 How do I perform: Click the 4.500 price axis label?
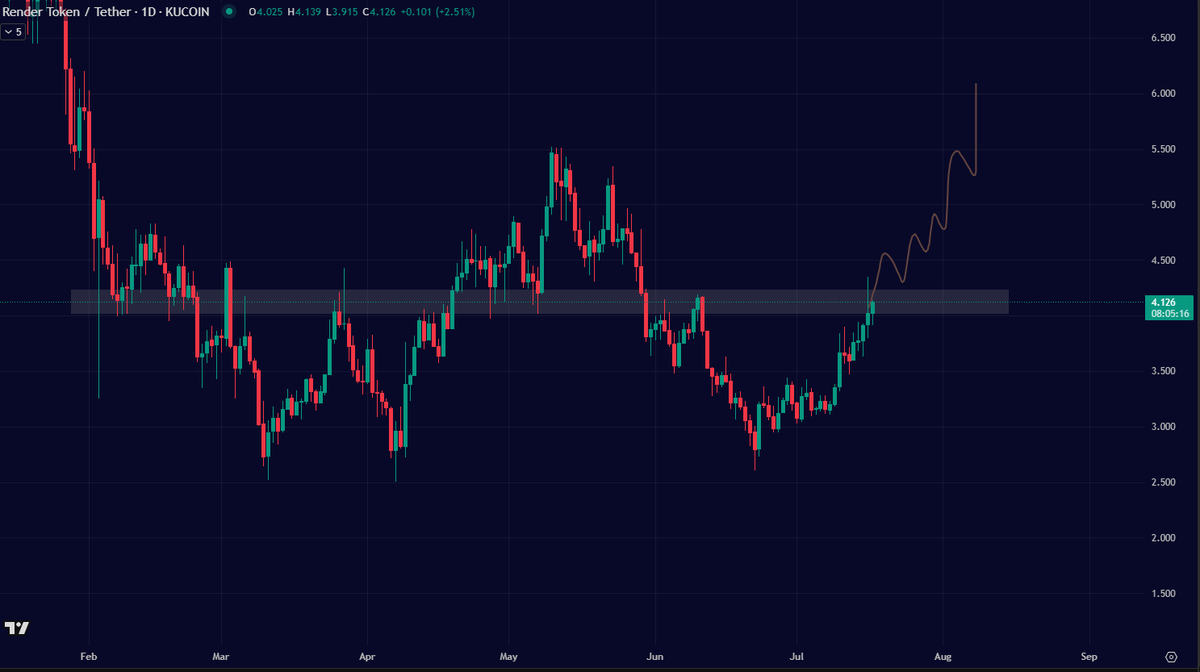pos(1162,260)
